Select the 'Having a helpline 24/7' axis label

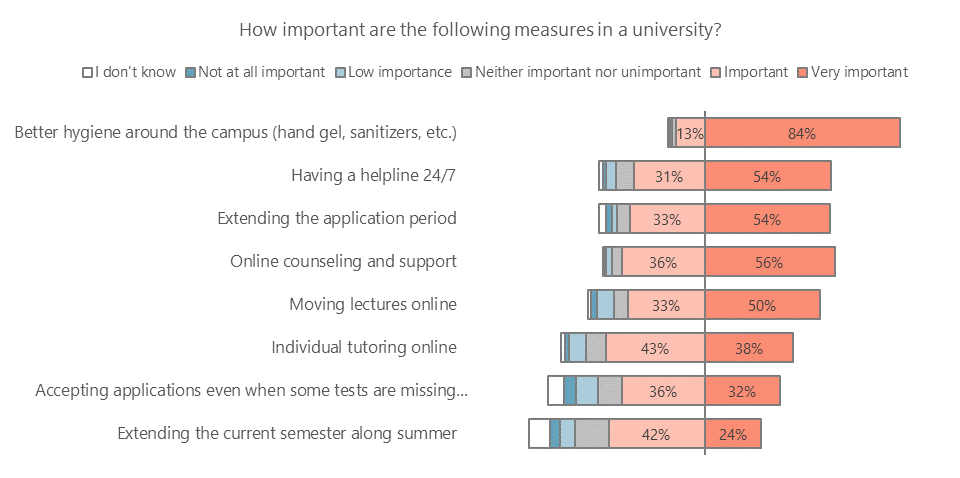[373, 176]
